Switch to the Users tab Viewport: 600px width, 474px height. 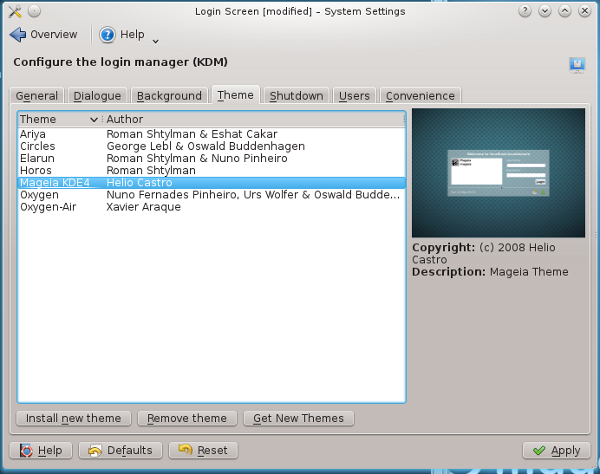[x=354, y=96]
